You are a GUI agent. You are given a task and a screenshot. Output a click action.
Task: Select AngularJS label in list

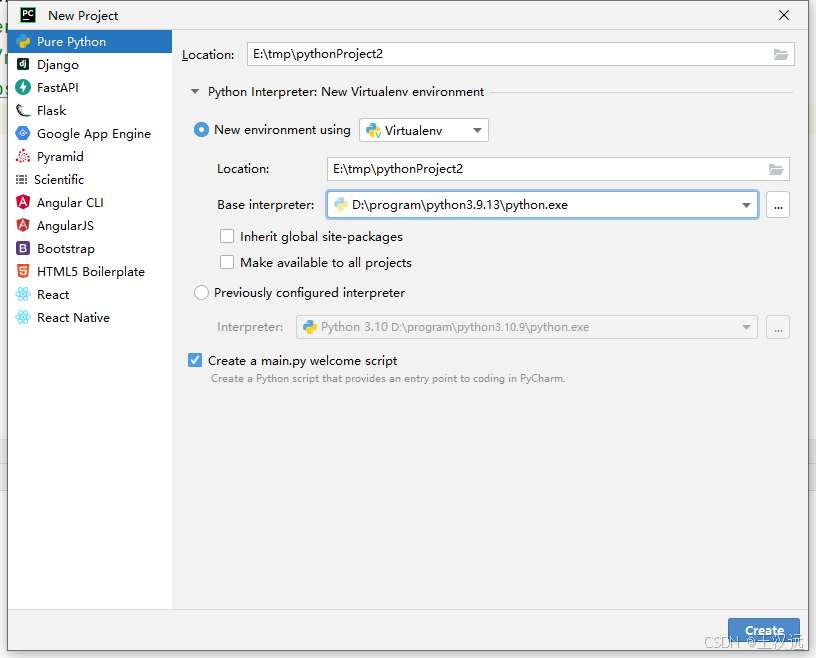66,225
